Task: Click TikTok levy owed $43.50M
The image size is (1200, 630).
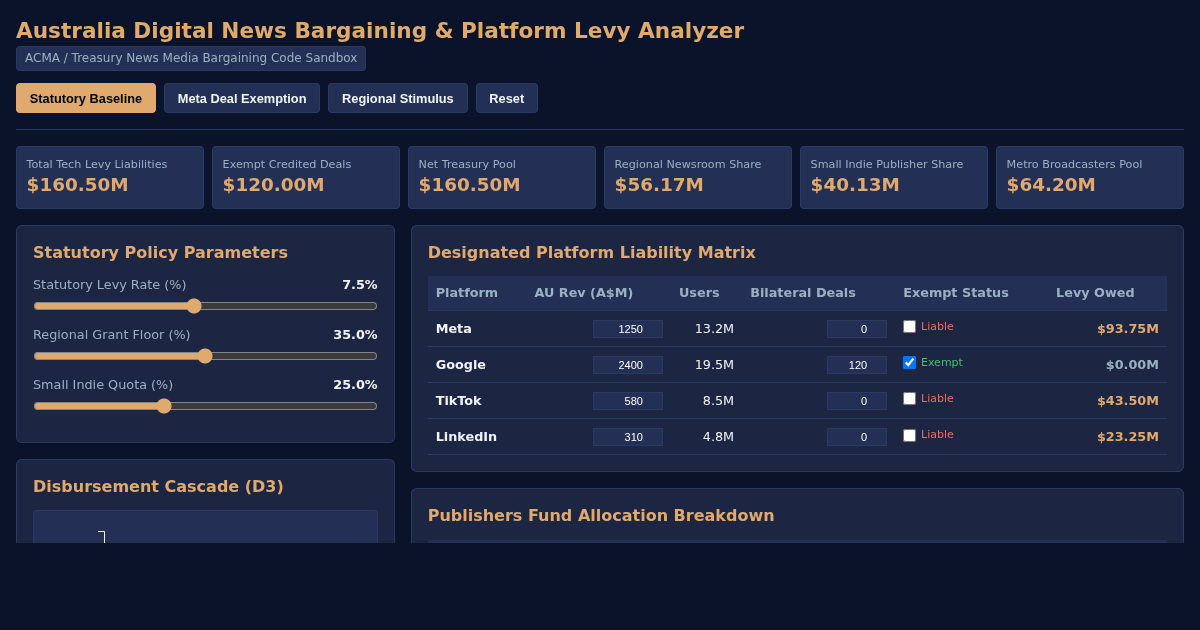Action: [1128, 401]
